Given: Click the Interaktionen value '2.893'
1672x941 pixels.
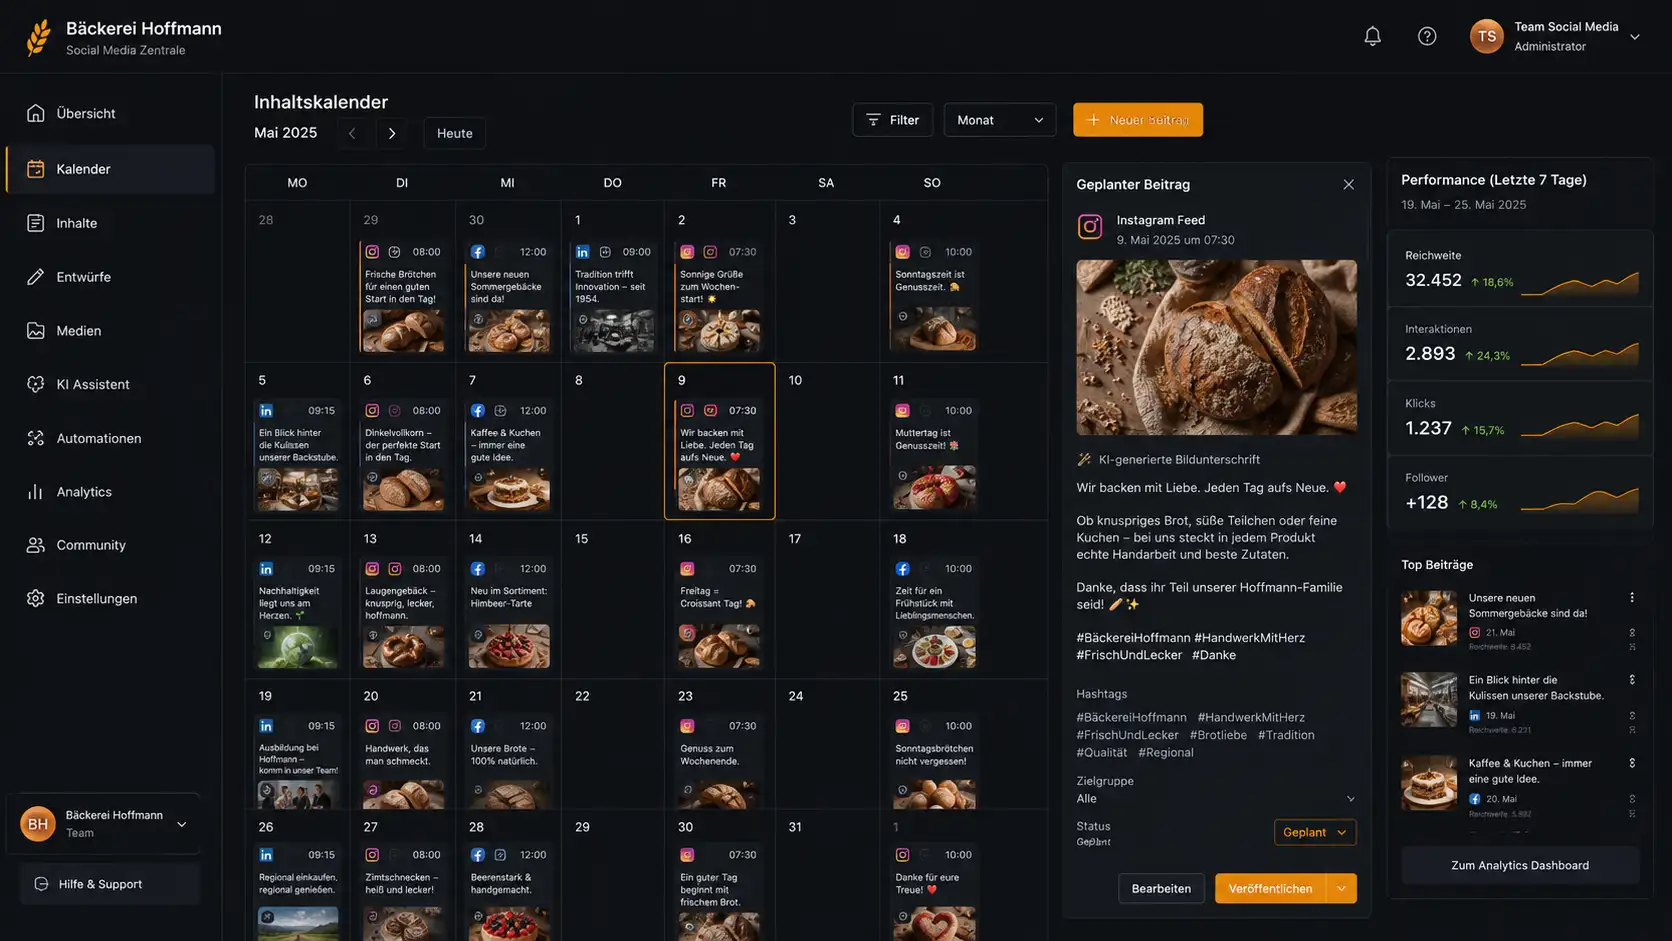Looking at the screenshot, I should (1430, 354).
